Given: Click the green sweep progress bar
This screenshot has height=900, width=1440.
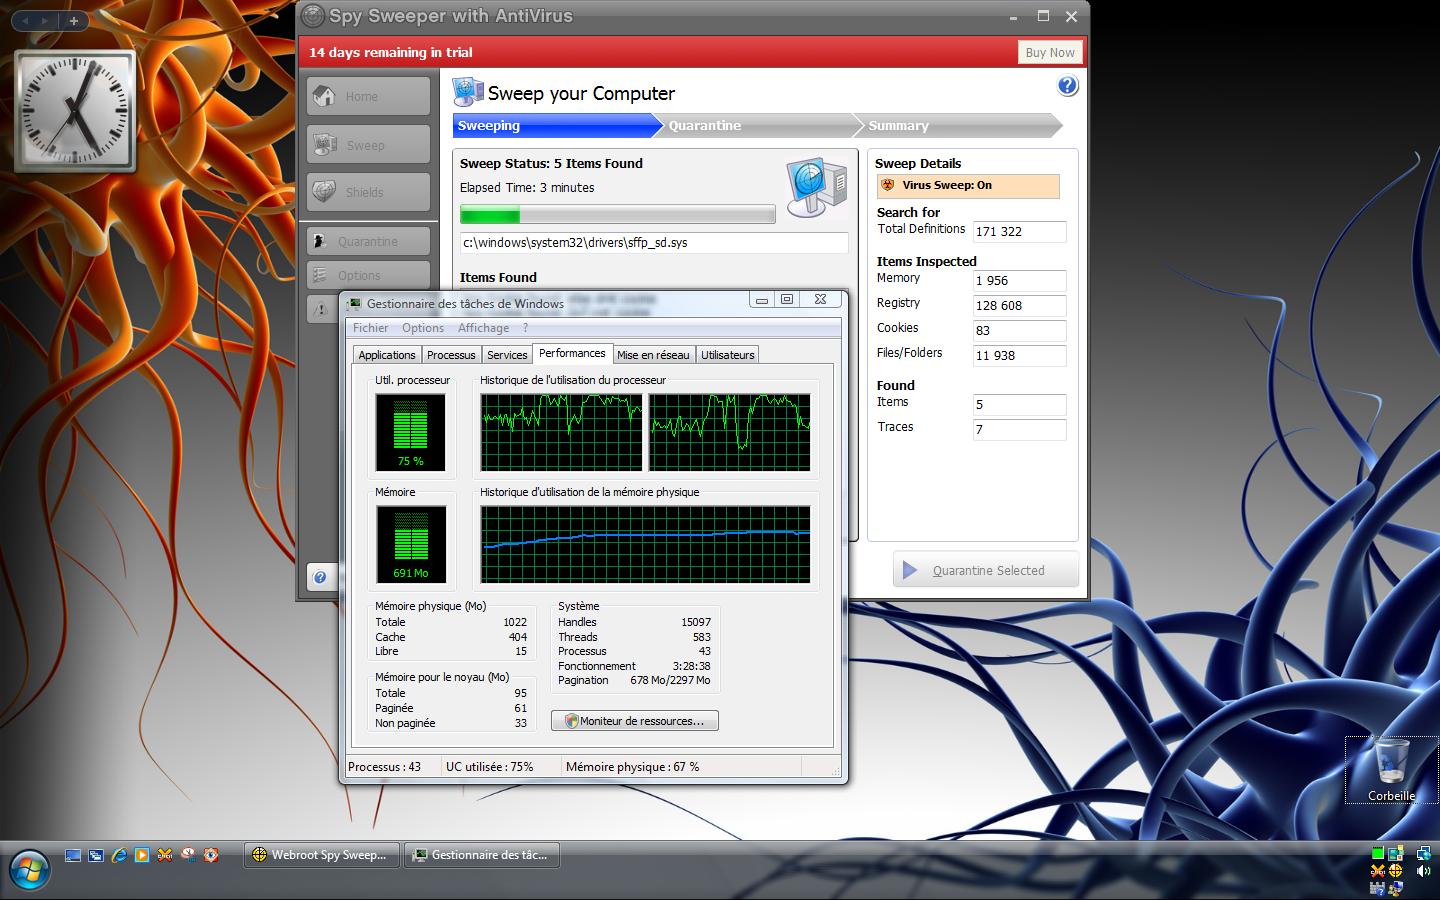Looking at the screenshot, I should pyautogui.click(x=617, y=214).
